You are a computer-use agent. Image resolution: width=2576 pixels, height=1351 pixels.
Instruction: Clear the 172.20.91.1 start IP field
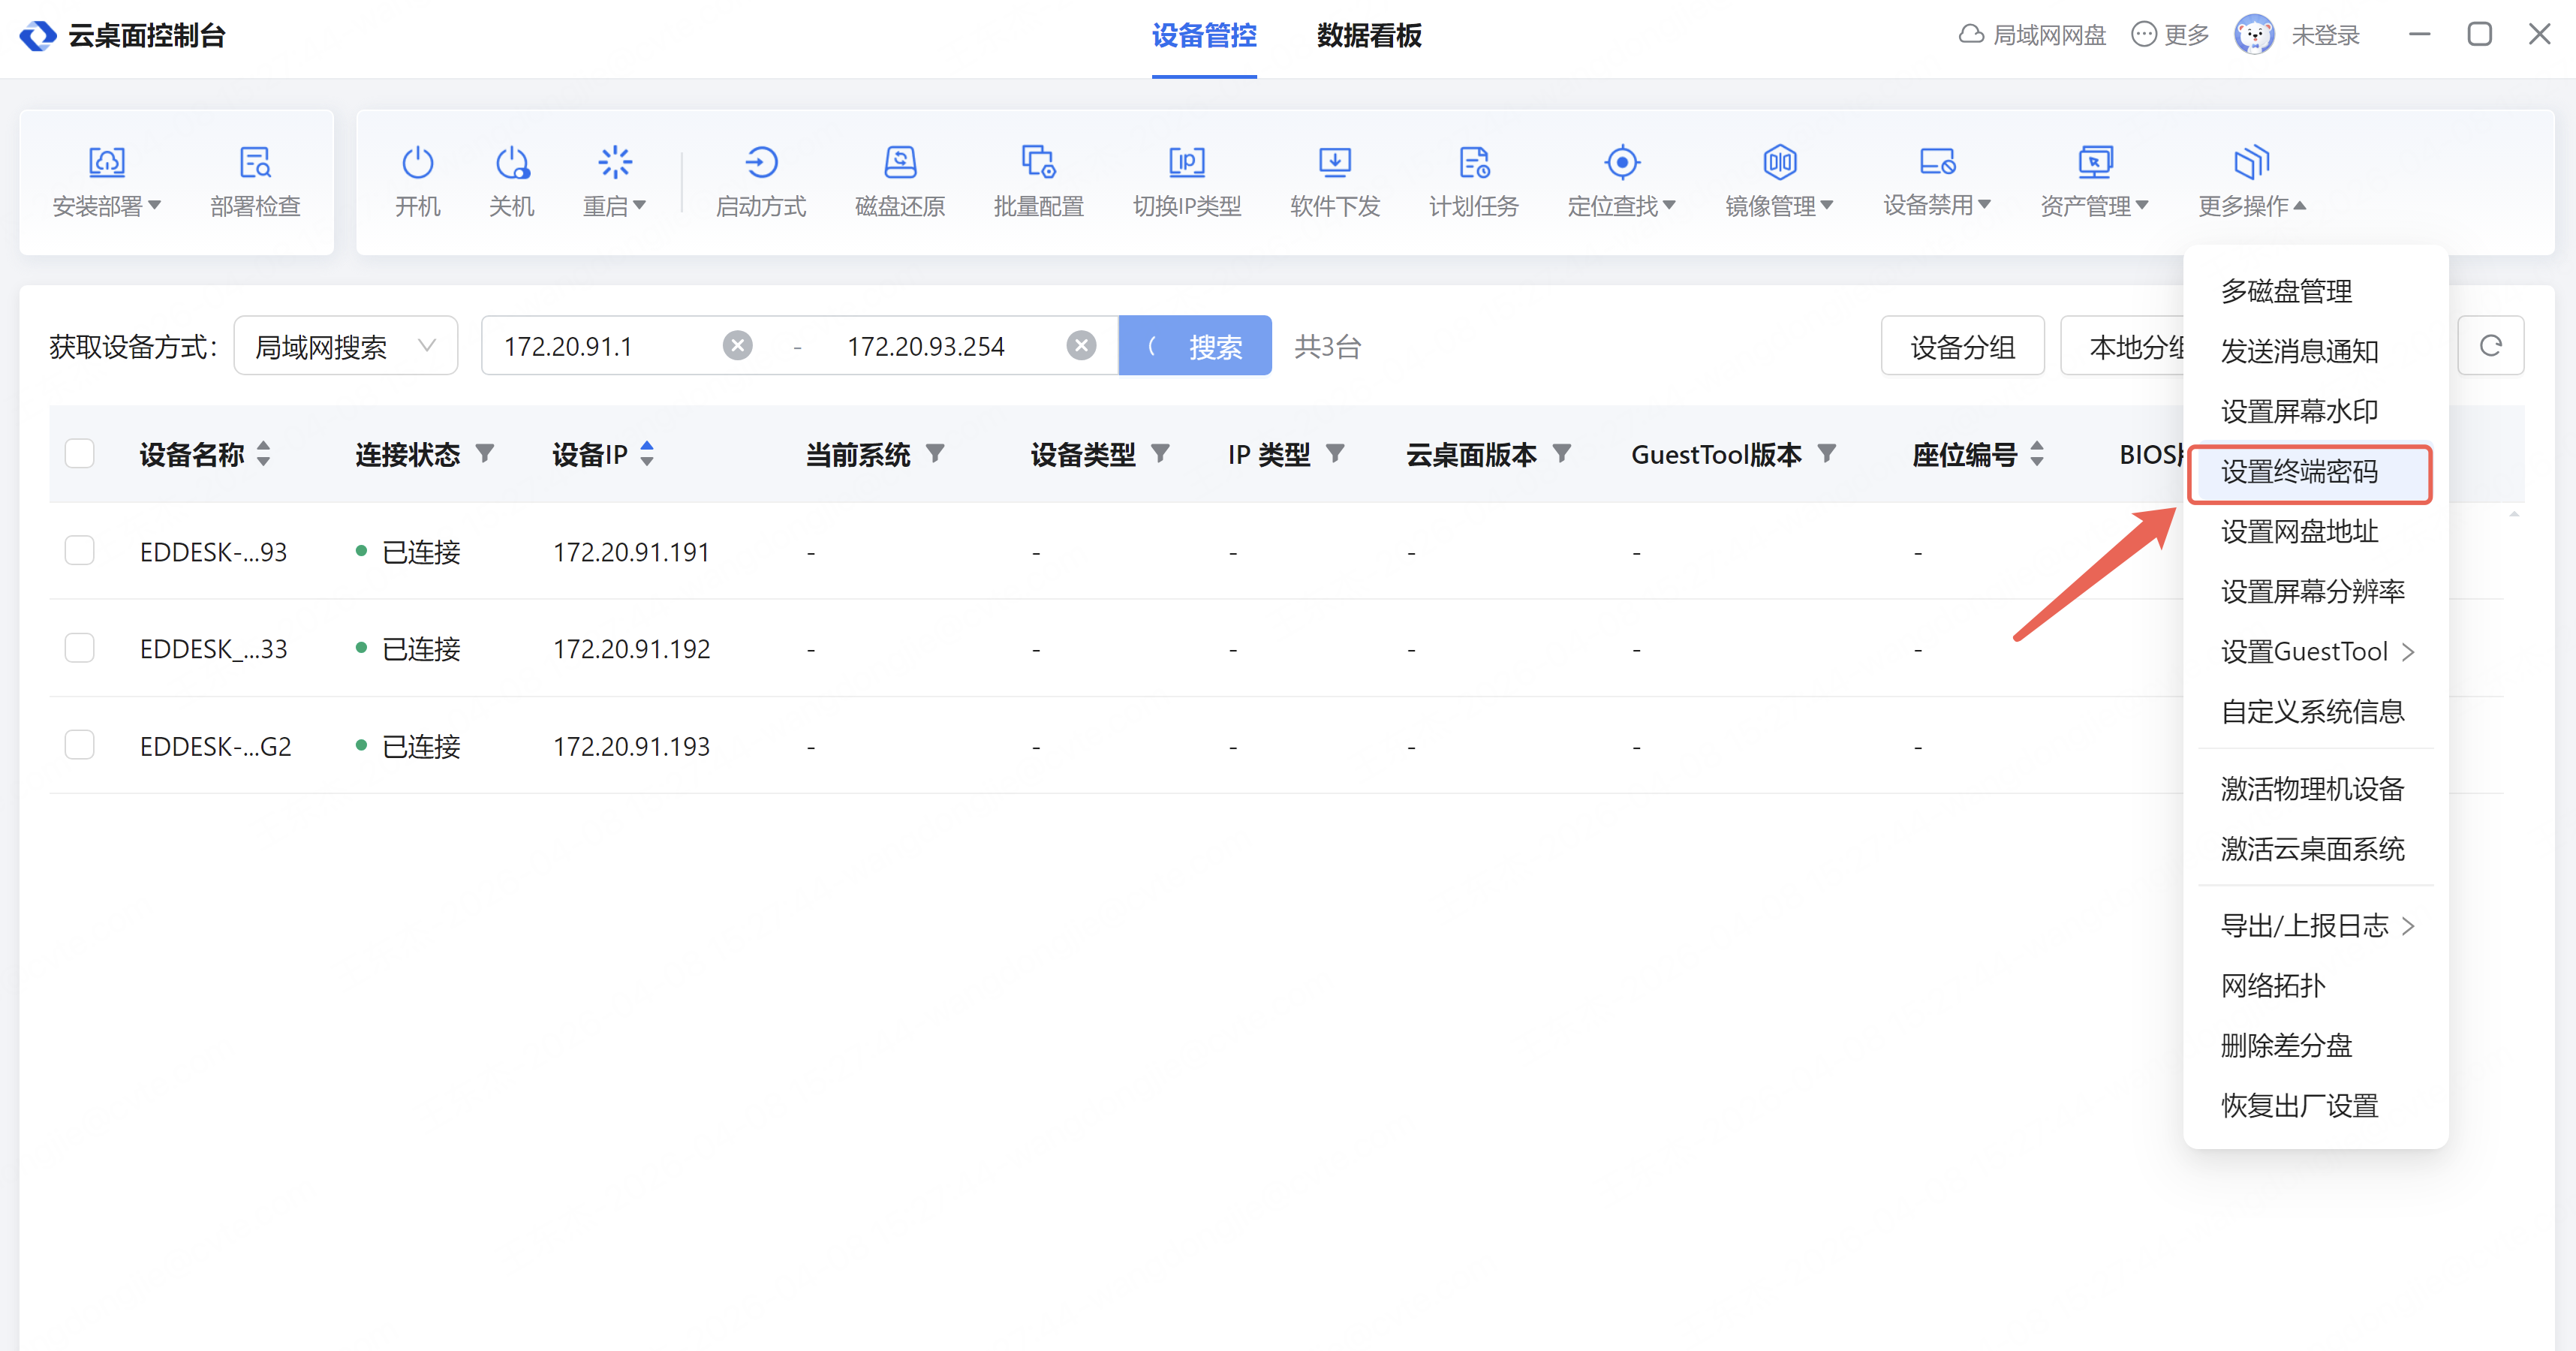tap(737, 346)
